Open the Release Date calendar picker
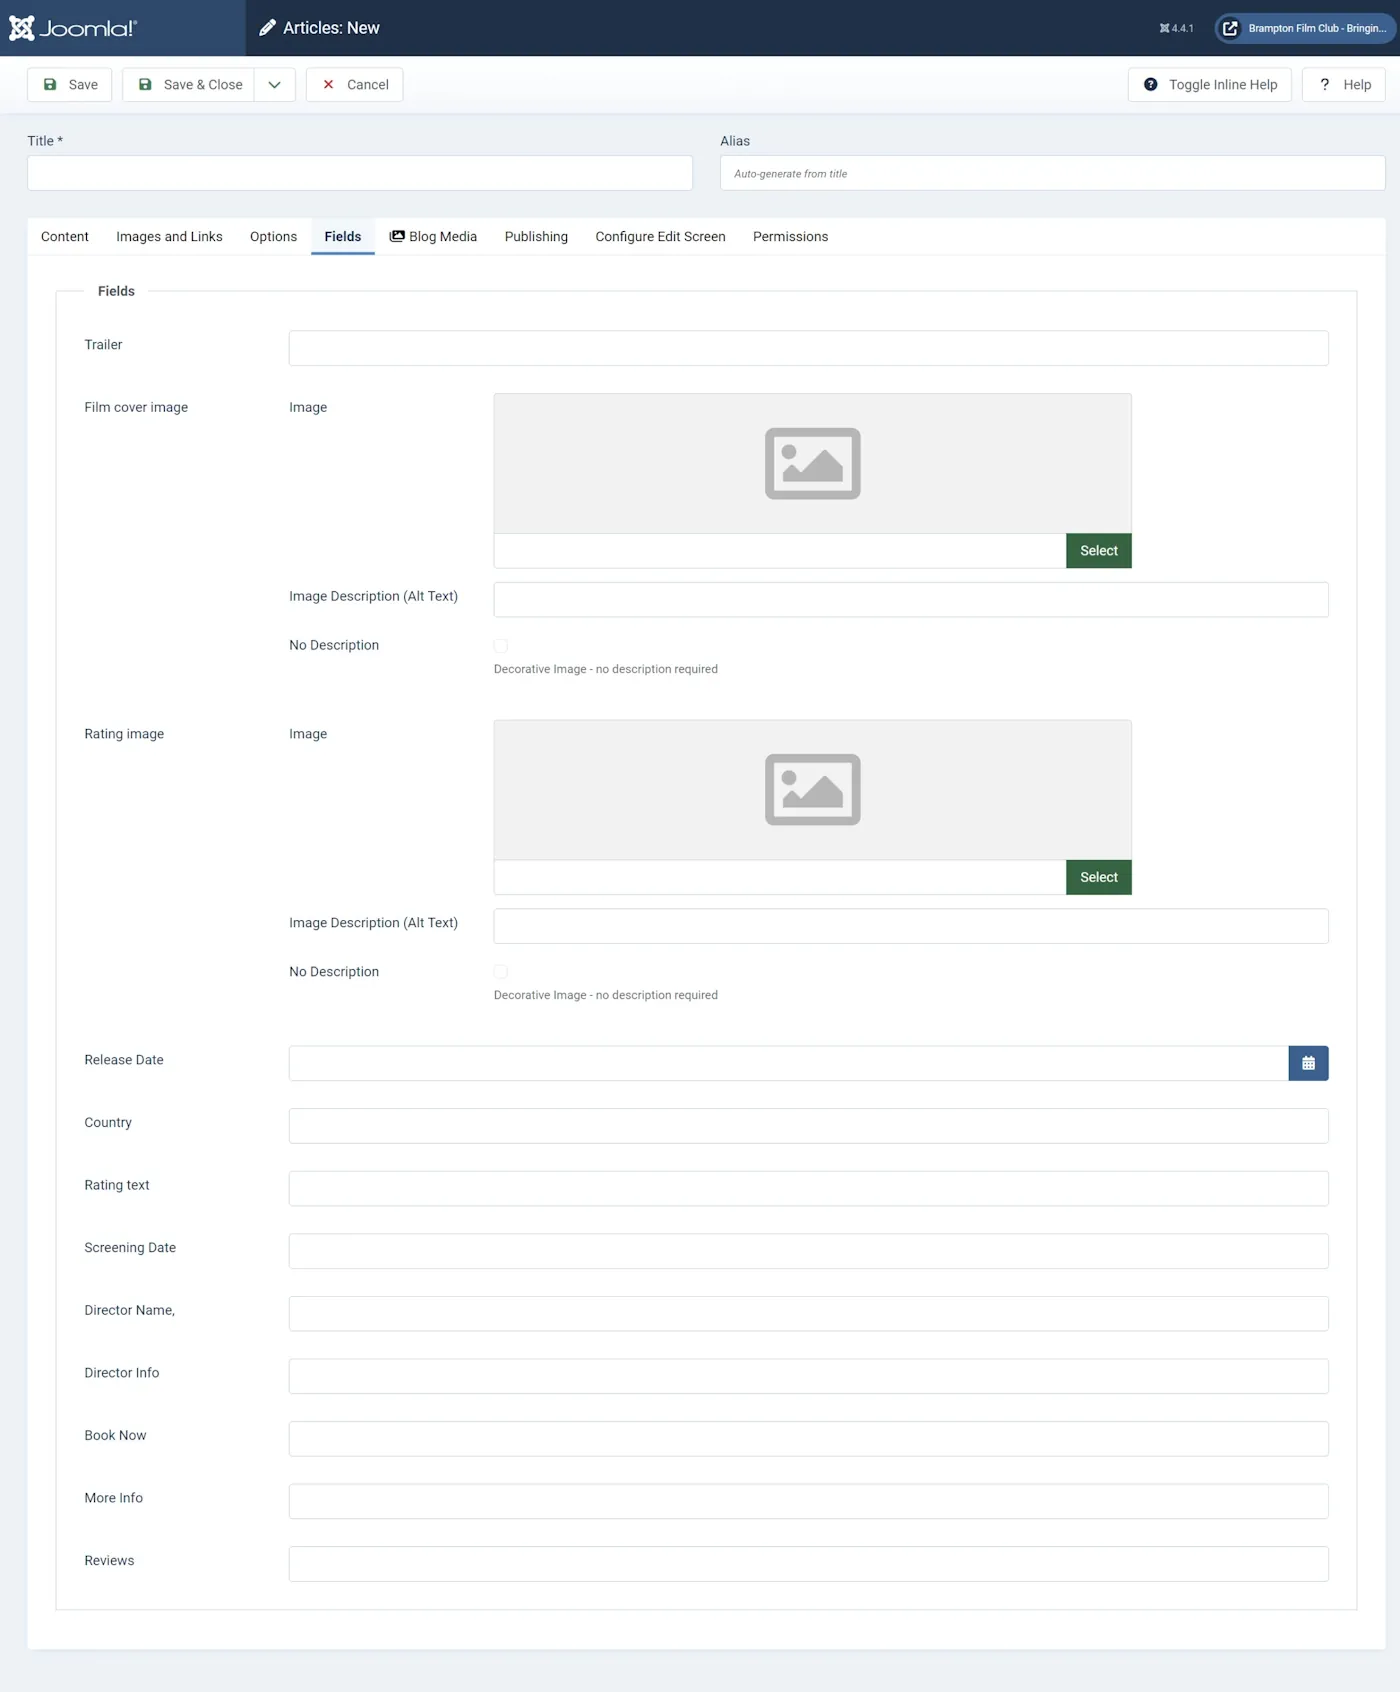This screenshot has height=1692, width=1400. pyautogui.click(x=1307, y=1063)
